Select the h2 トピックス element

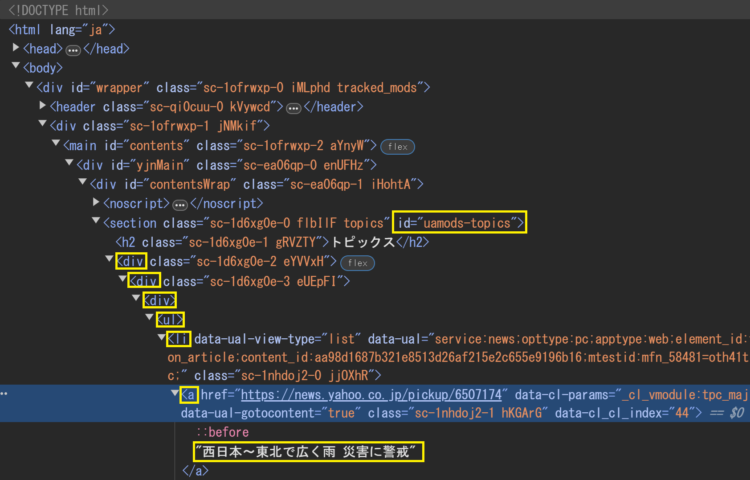(x=272, y=242)
